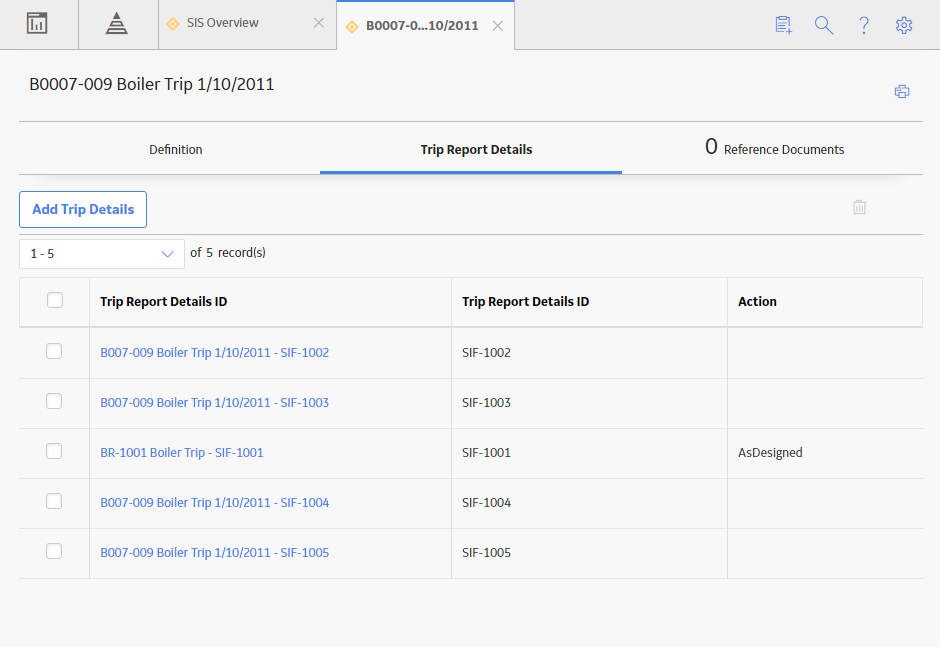The height and width of the screenshot is (647, 940).
Task: Open the BR-1001 Boiler Trip - SIF-1001 link
Action: [182, 453]
